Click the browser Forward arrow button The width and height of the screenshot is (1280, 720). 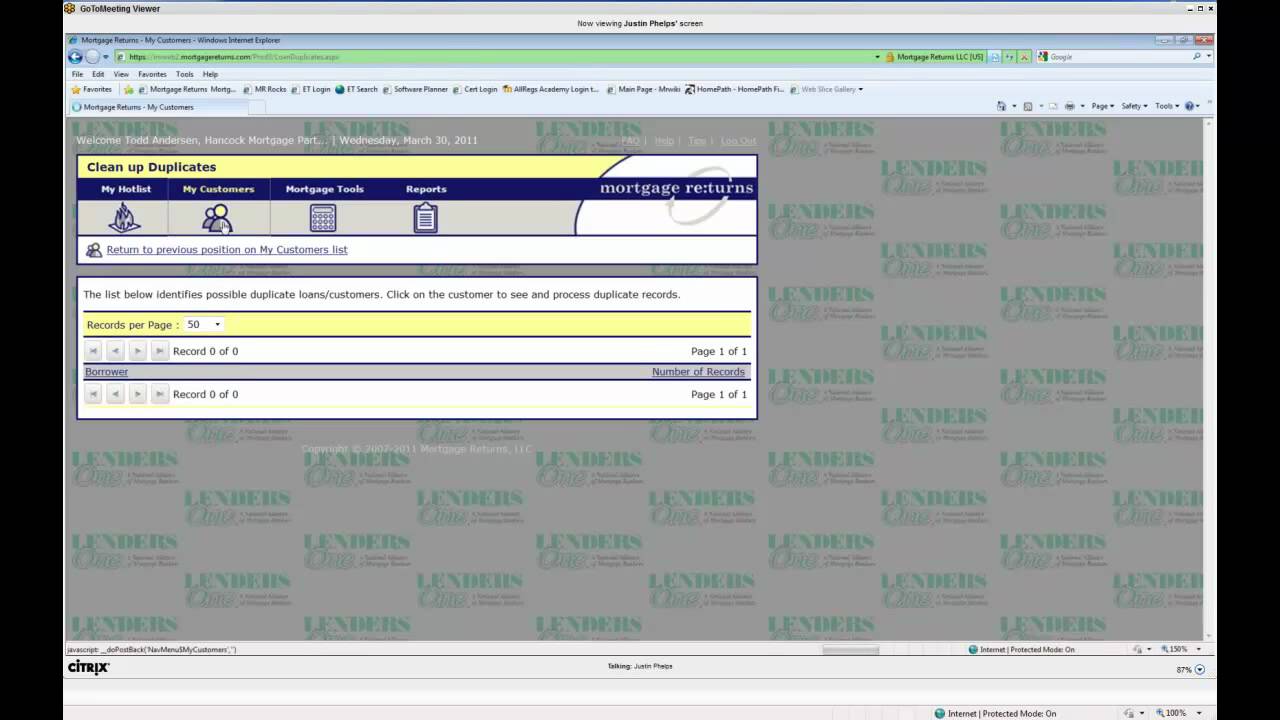(92, 57)
